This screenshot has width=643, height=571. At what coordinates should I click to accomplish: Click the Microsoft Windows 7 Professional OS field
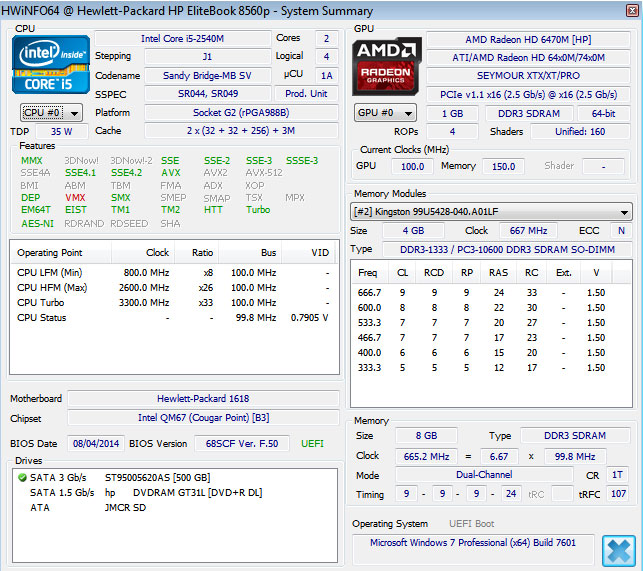(473, 550)
